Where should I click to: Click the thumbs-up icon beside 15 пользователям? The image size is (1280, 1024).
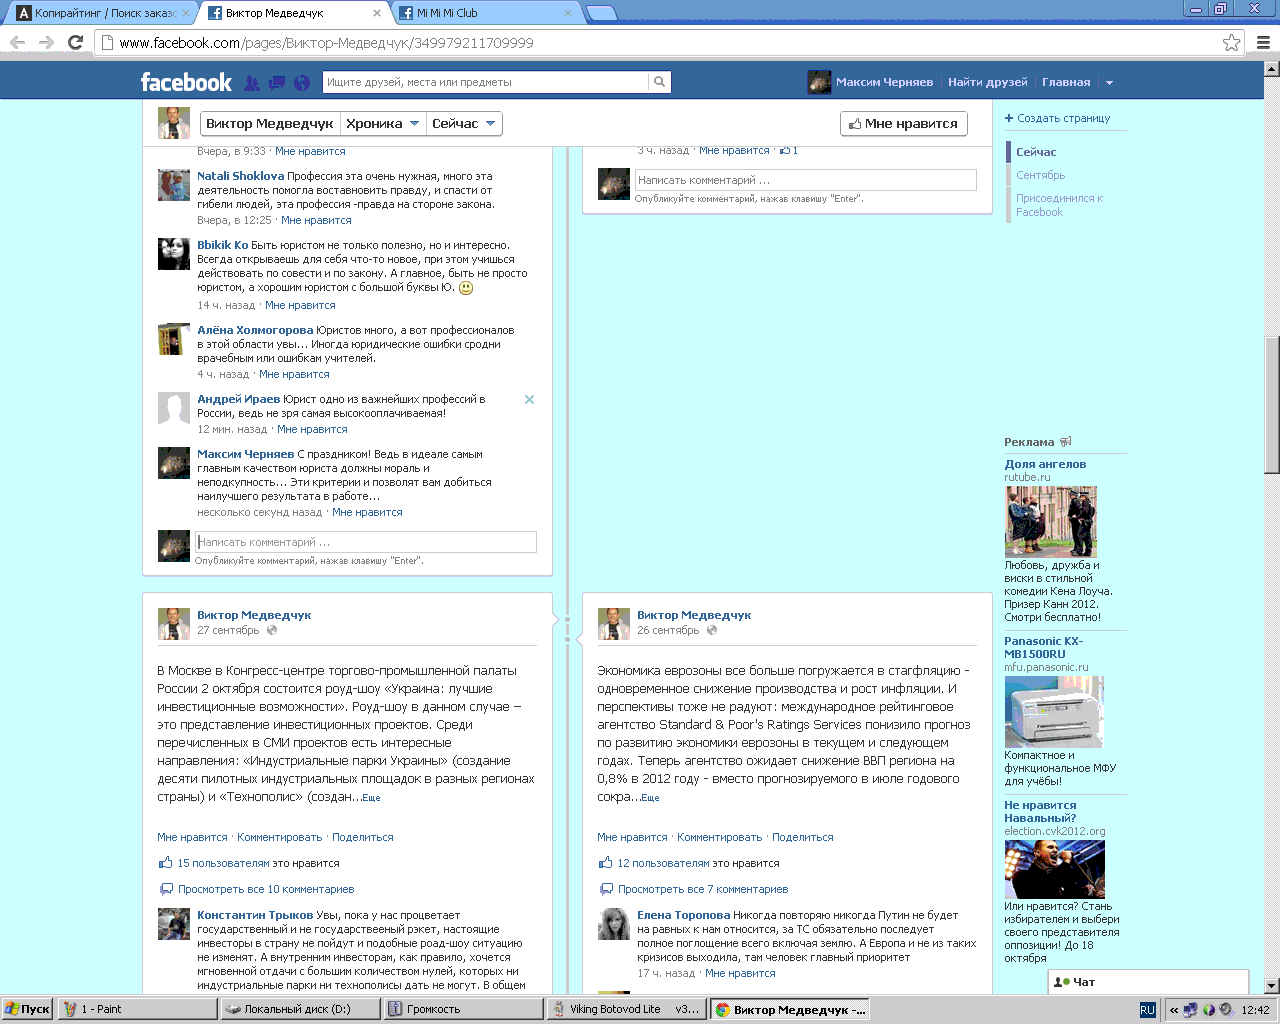coord(166,862)
